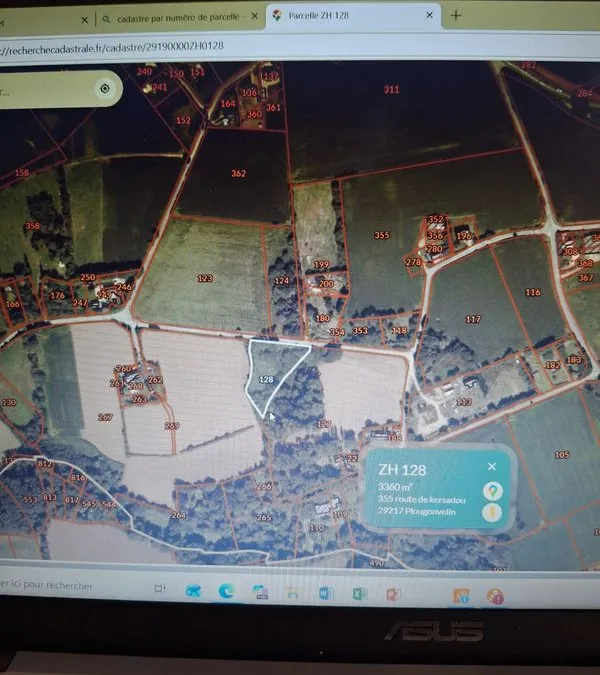Click parcel 158 label
The width and height of the screenshot is (600, 675).
click(x=22, y=173)
